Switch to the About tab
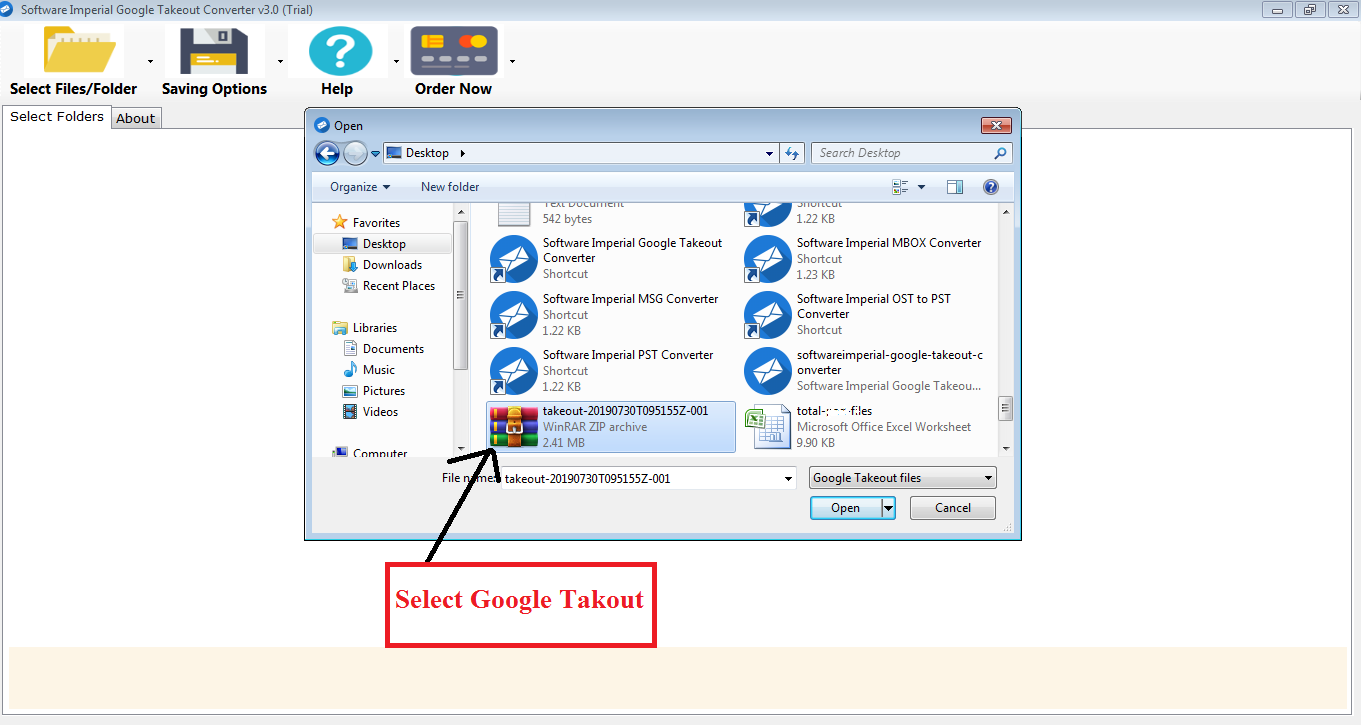The height and width of the screenshot is (725, 1361). tap(135, 118)
